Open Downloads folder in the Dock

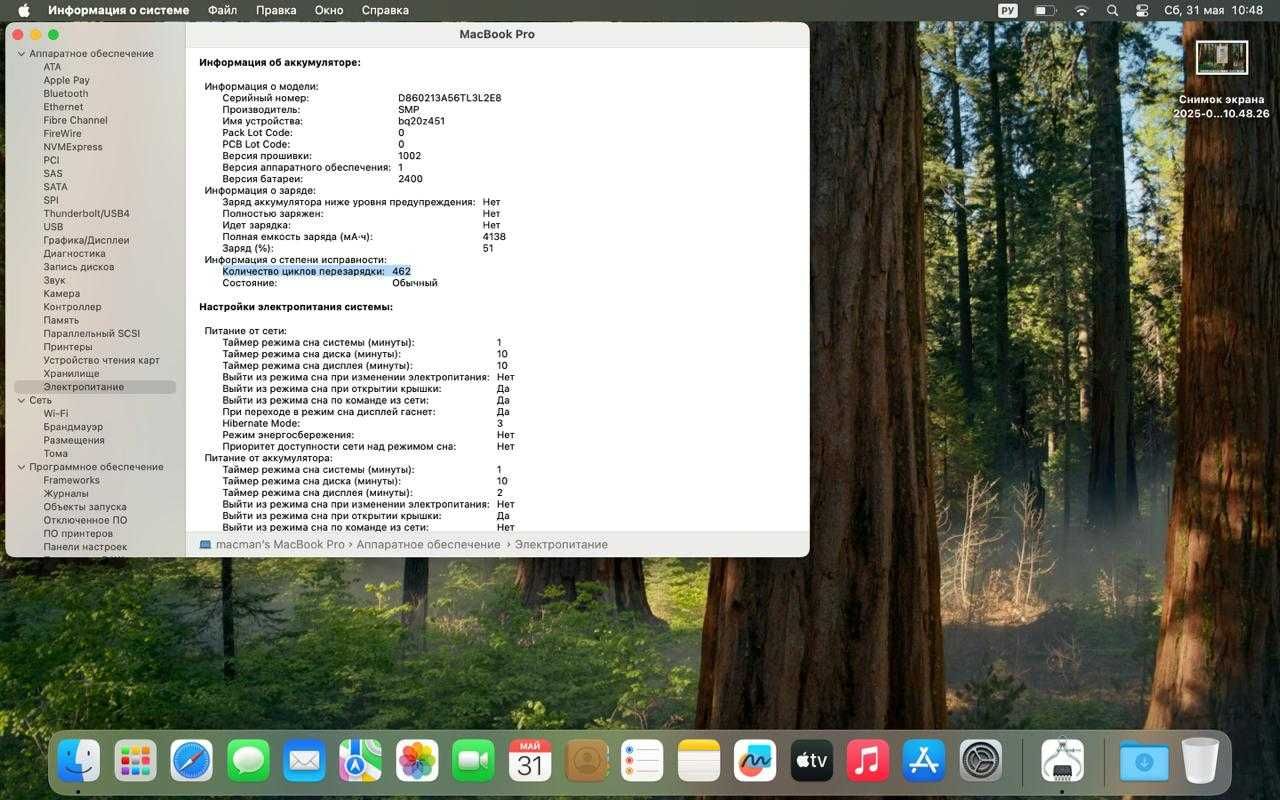click(x=1144, y=761)
